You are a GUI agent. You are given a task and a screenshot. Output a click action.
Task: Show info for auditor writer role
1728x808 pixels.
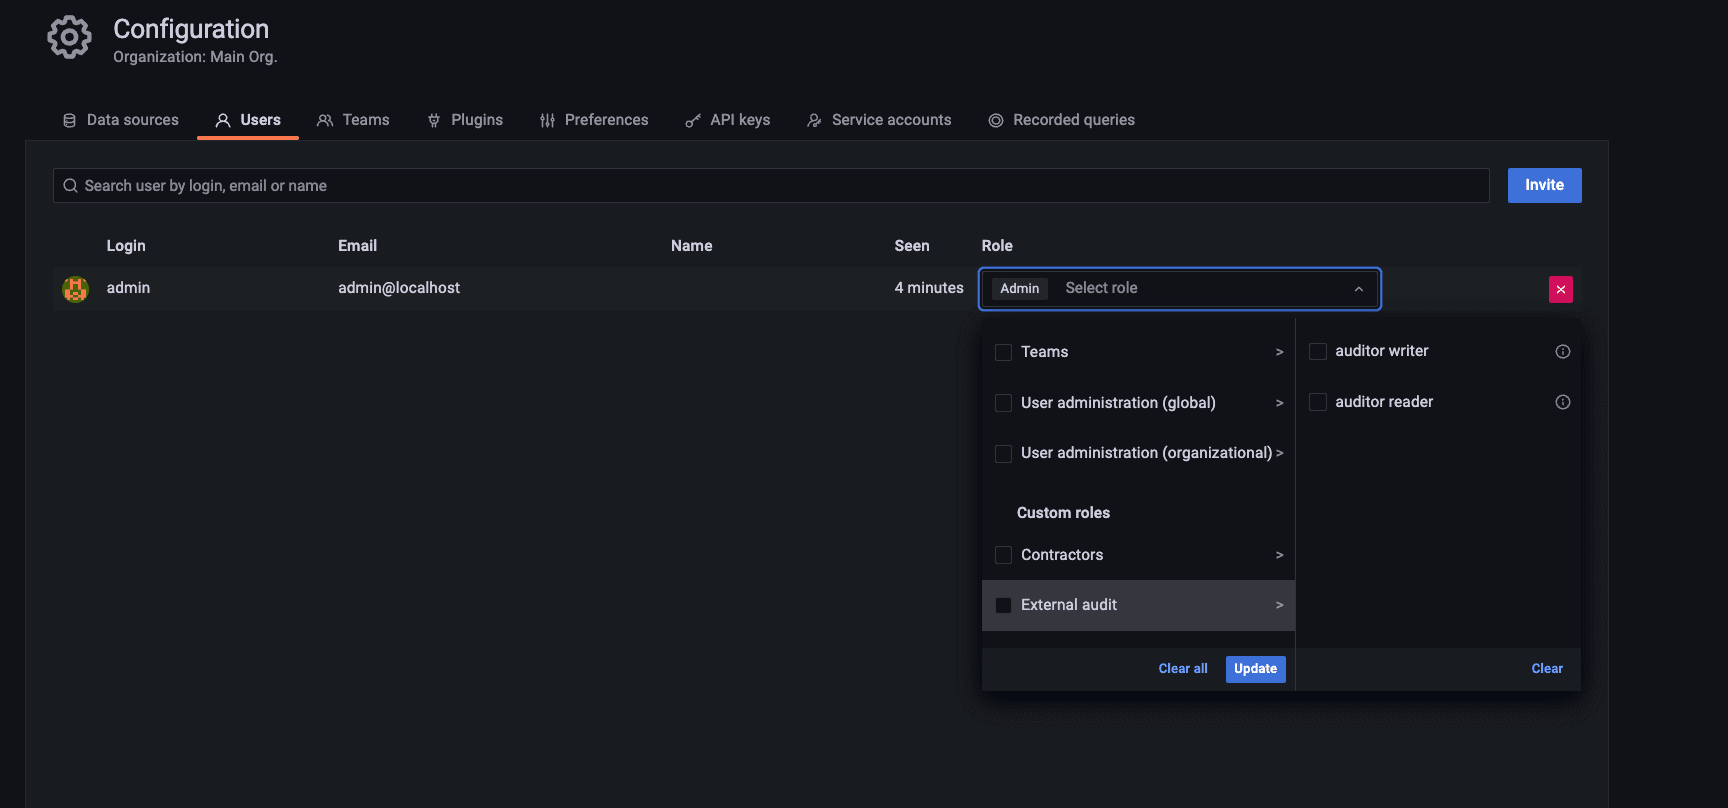click(1563, 351)
